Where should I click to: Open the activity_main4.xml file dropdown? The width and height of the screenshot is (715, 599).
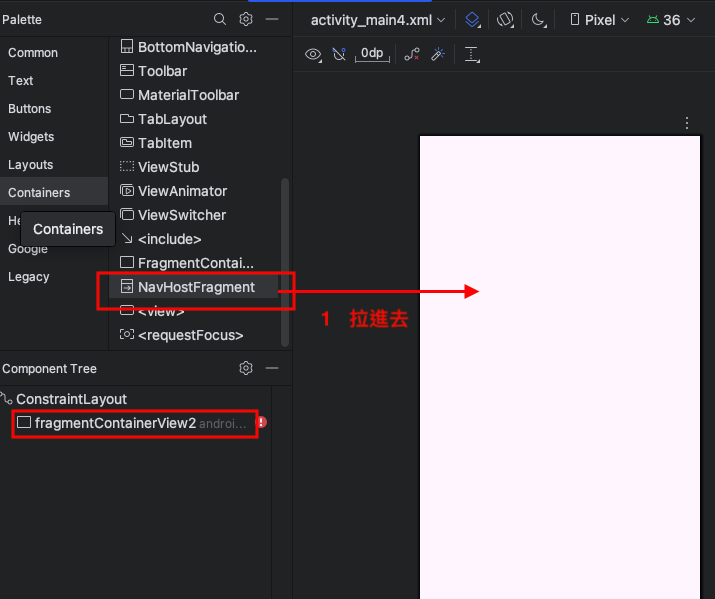click(x=382, y=20)
